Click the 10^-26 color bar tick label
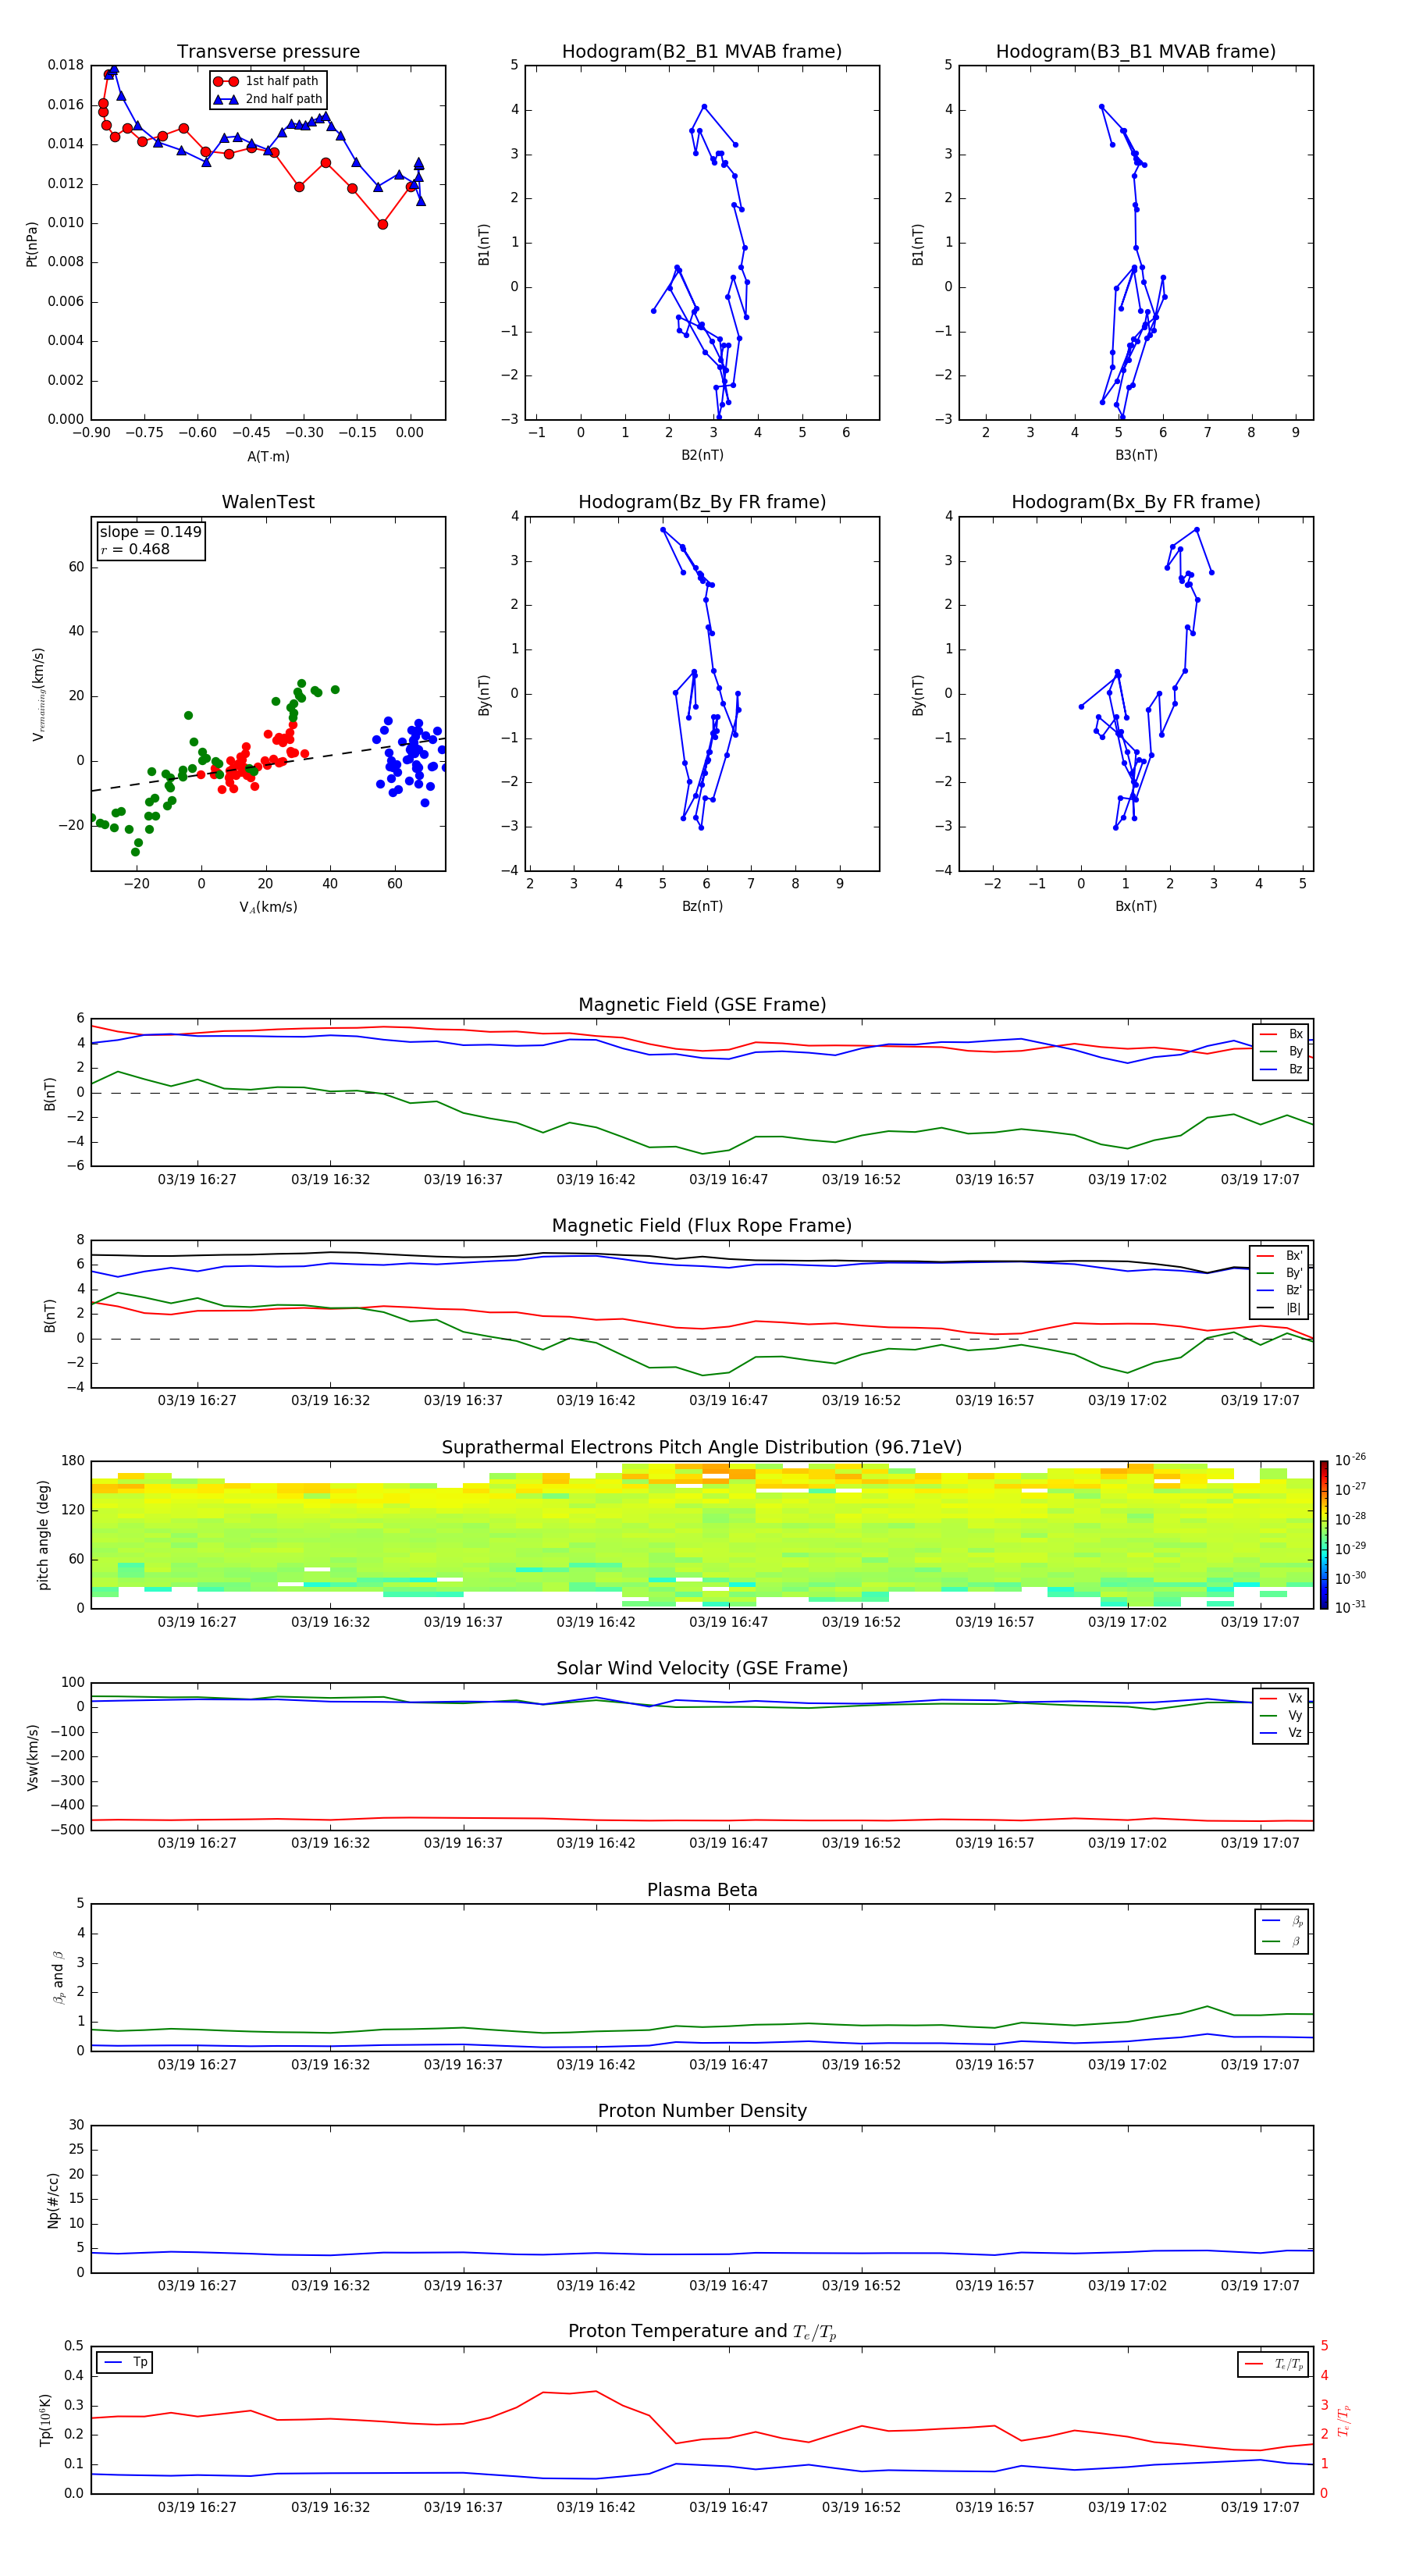Screen dimensions: 1405x2576 click(1350, 1460)
